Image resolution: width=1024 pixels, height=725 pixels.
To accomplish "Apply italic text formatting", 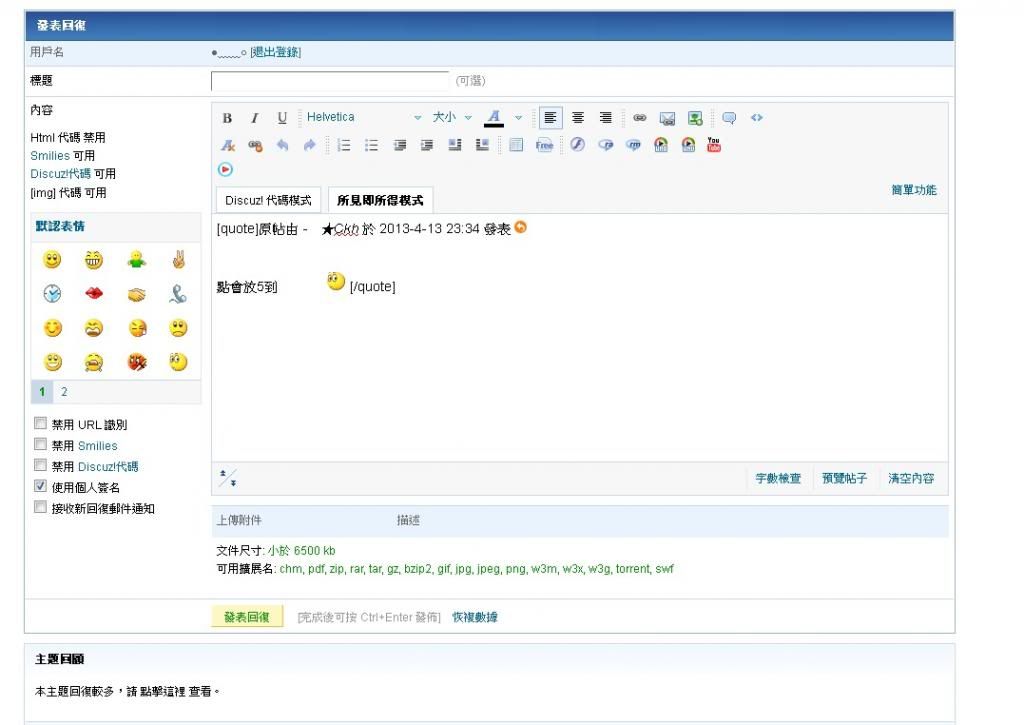I will [x=254, y=118].
